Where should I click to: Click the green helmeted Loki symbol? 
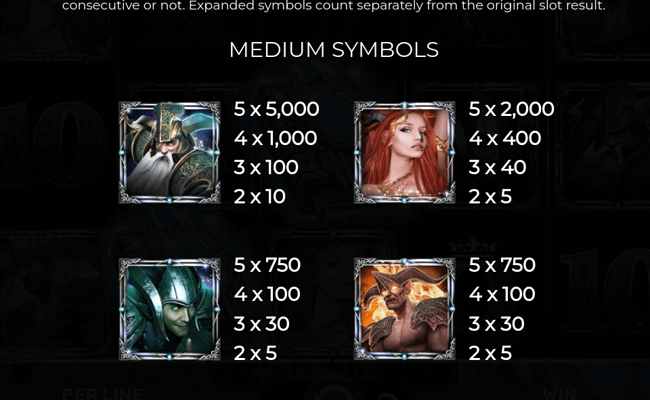click(x=170, y=309)
